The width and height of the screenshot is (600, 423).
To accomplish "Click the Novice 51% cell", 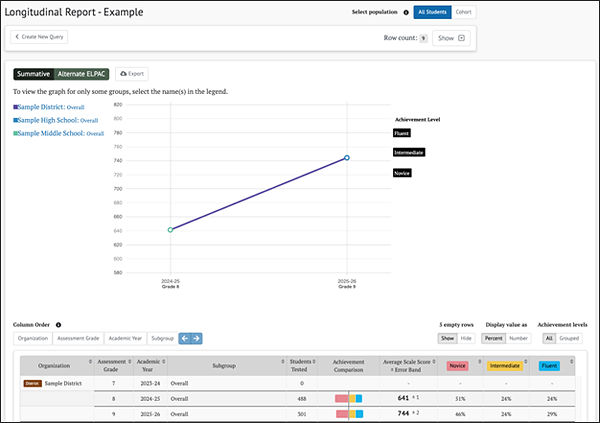I will pyautogui.click(x=460, y=399).
